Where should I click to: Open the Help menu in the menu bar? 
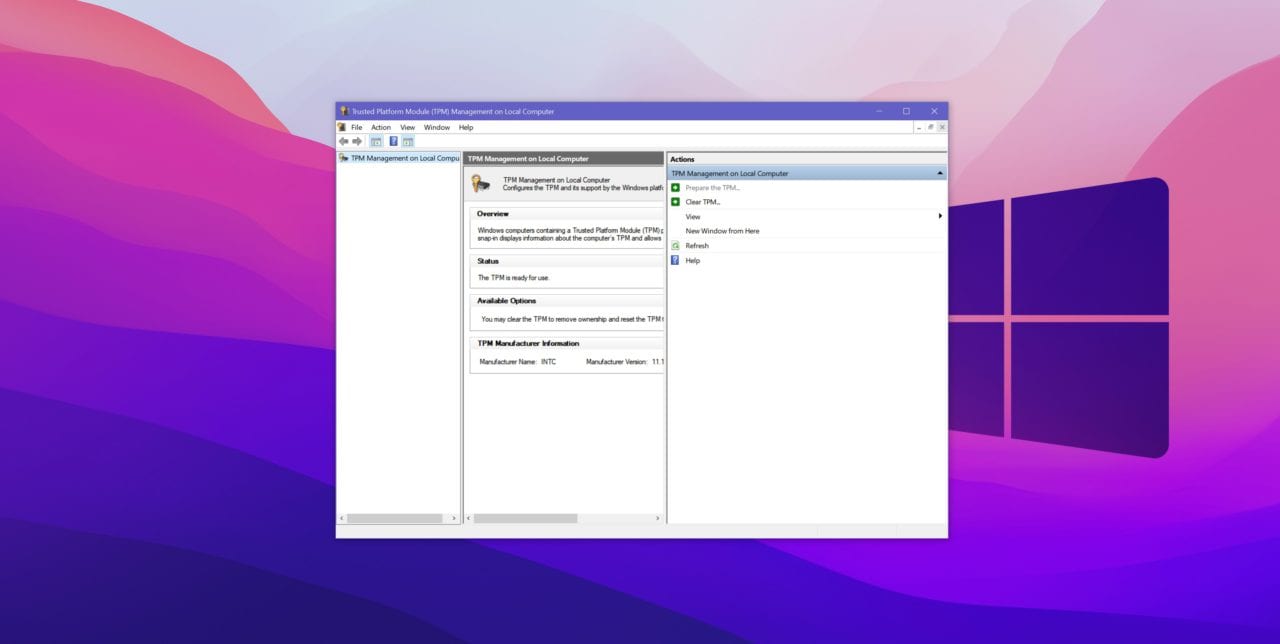tap(466, 127)
